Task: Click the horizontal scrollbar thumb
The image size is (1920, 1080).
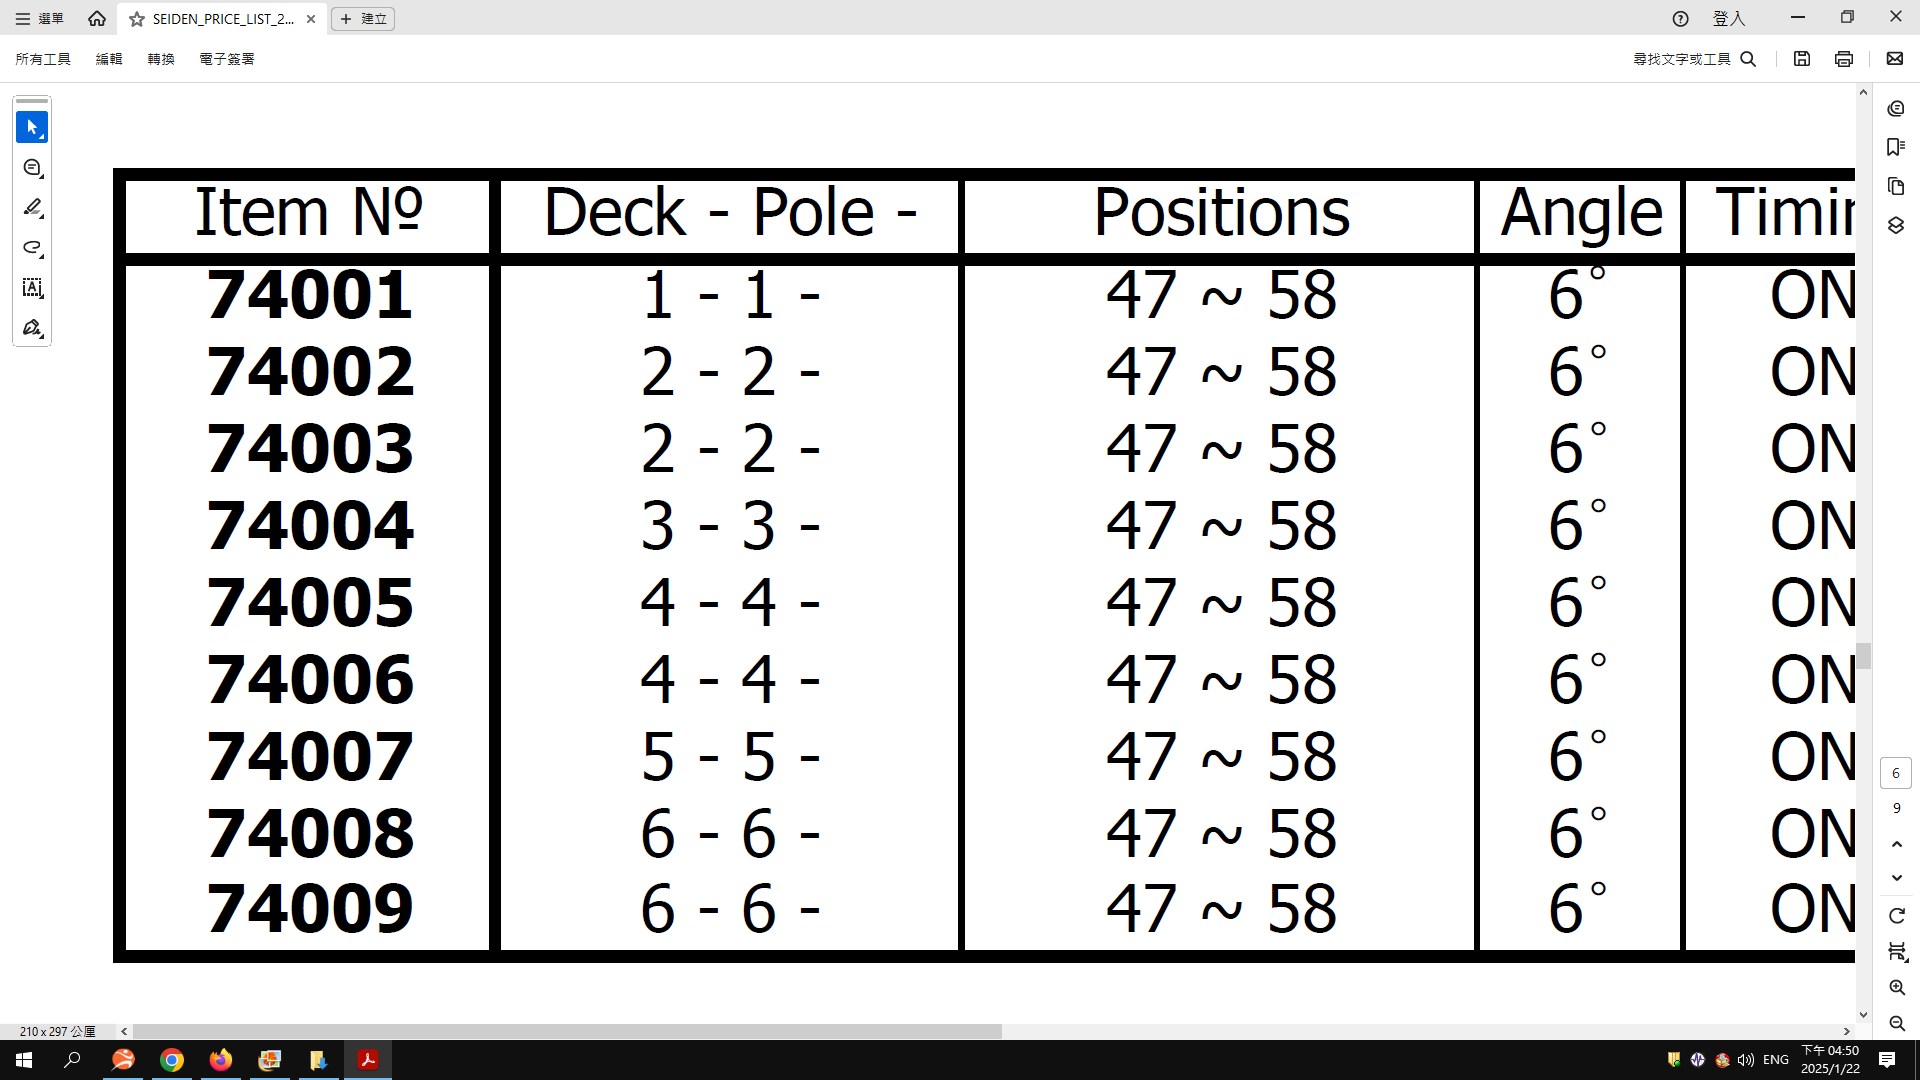Action: click(567, 1031)
